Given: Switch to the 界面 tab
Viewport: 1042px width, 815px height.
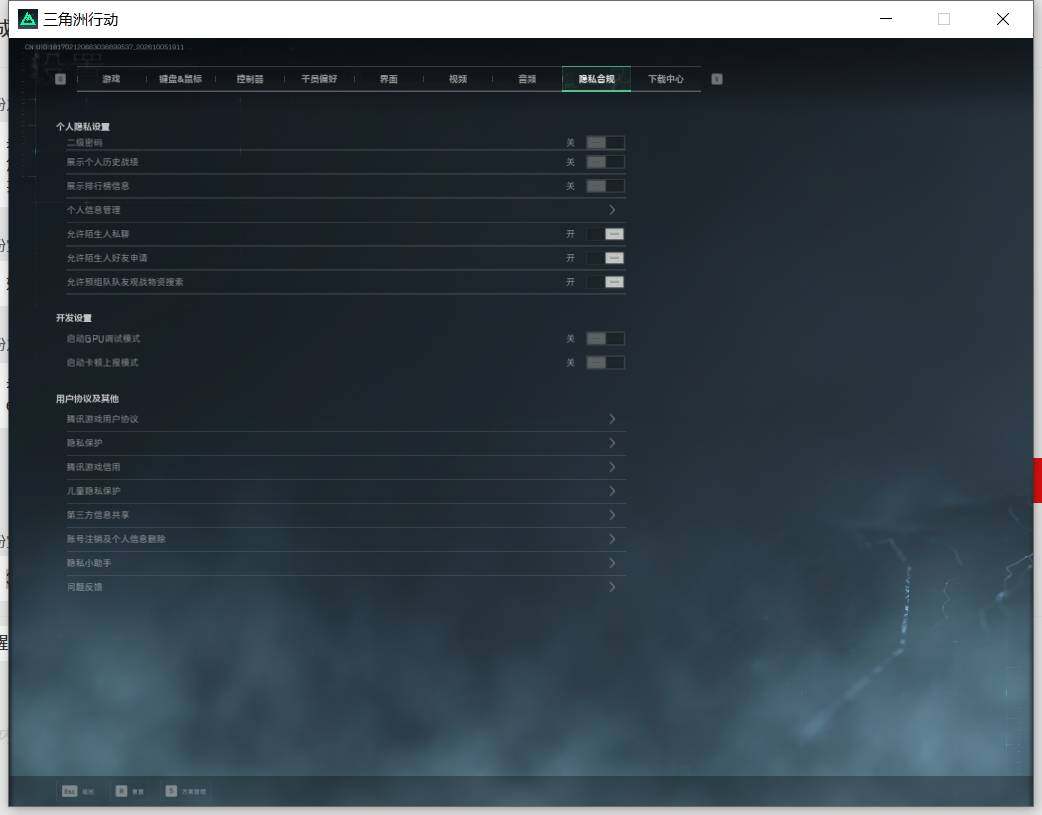Looking at the screenshot, I should pyautogui.click(x=389, y=79).
